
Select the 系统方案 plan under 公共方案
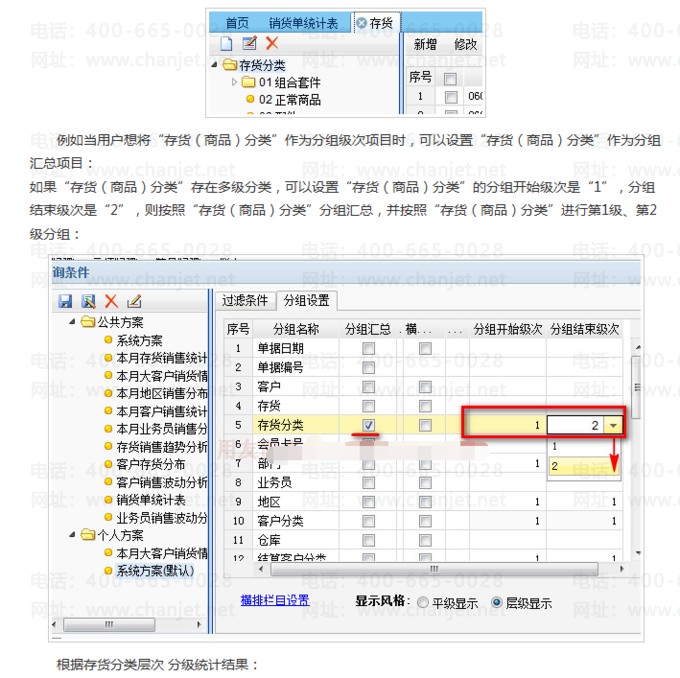pos(139,341)
